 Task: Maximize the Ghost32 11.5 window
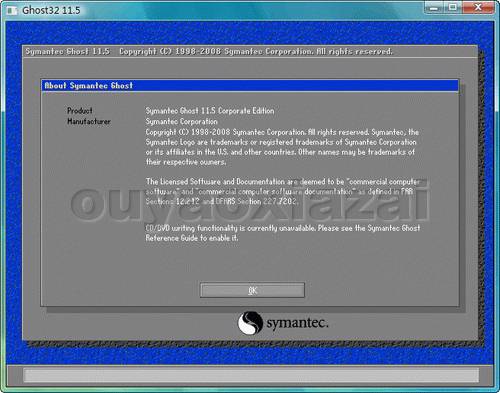point(453,7)
